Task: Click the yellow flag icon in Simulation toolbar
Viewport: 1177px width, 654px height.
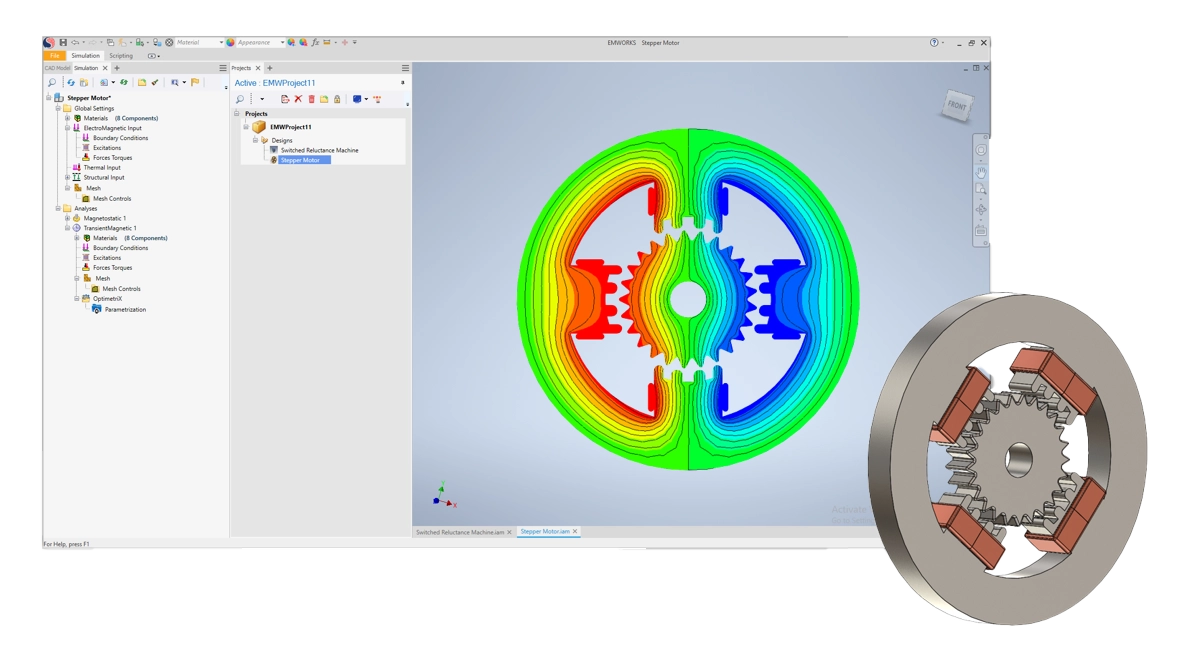Action: tap(195, 82)
